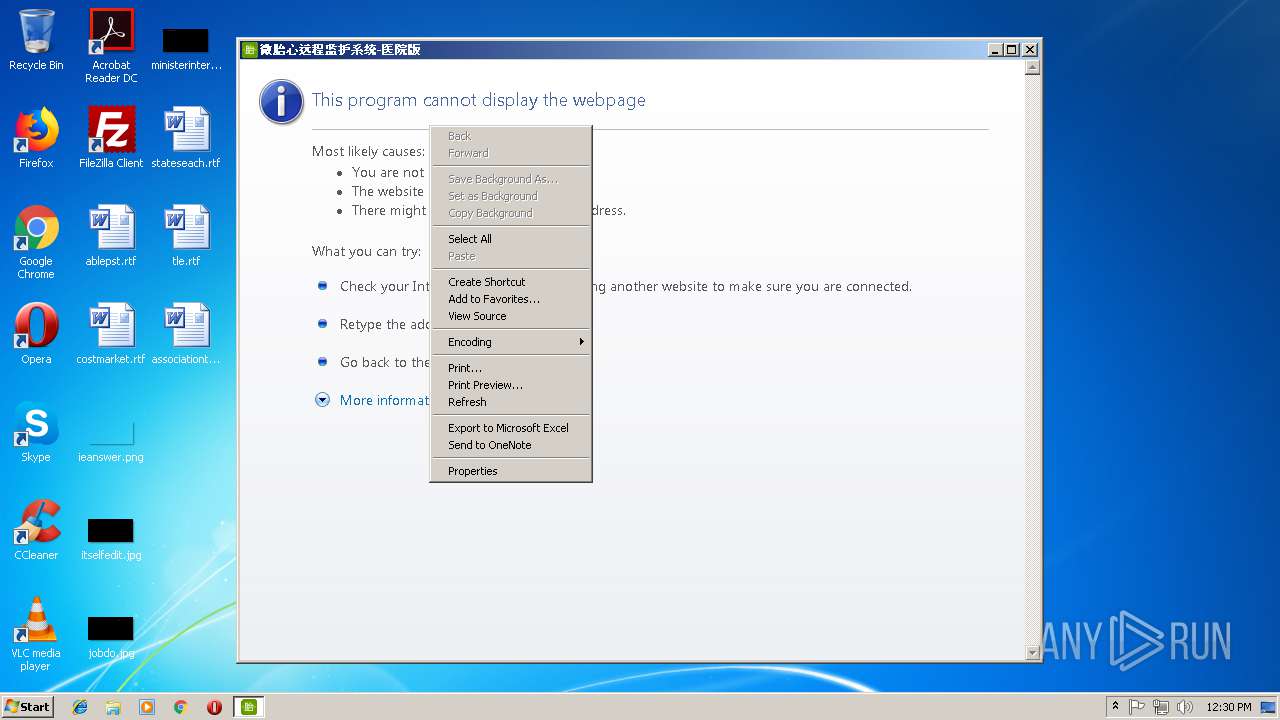The image size is (1280, 720).
Task: Open the association rtf file
Action: click(186, 333)
